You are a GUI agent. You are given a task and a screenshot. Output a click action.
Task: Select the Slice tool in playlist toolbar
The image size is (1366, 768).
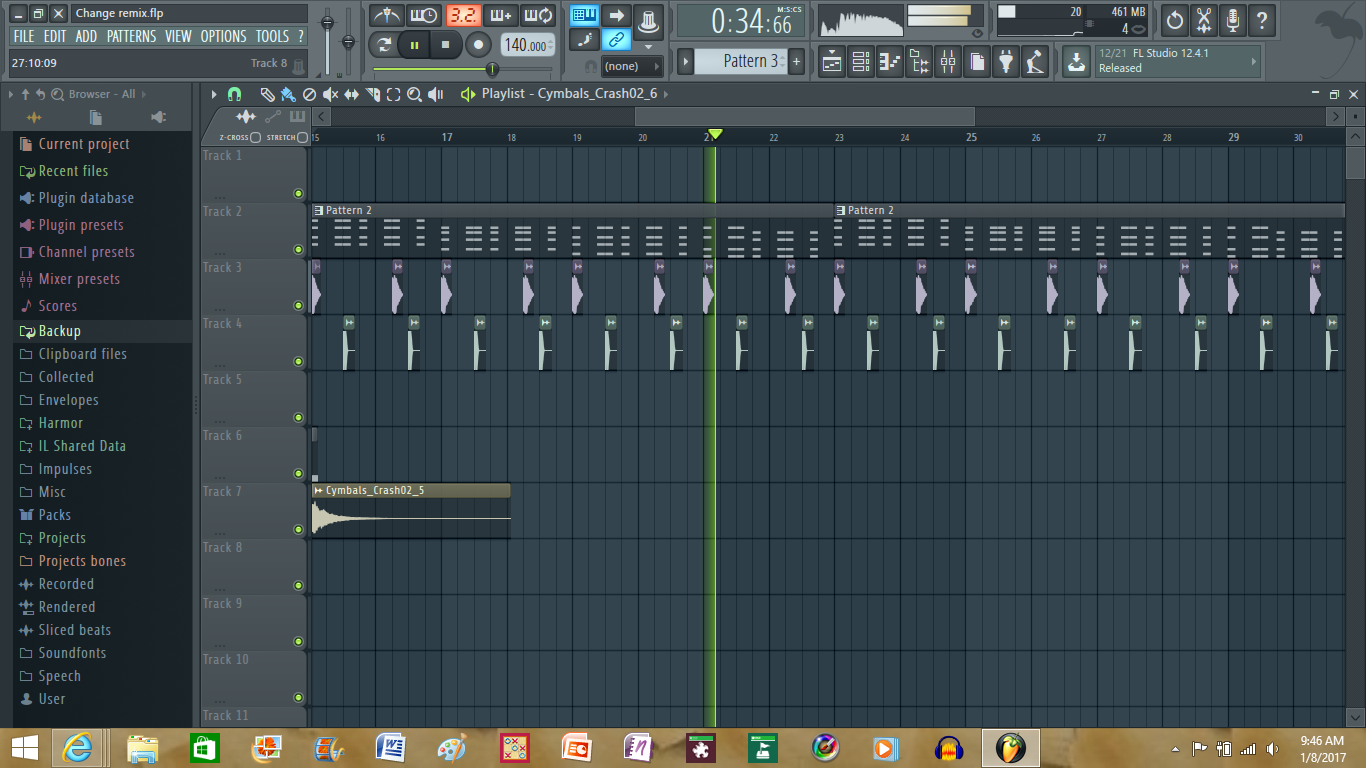pyautogui.click(x=373, y=94)
